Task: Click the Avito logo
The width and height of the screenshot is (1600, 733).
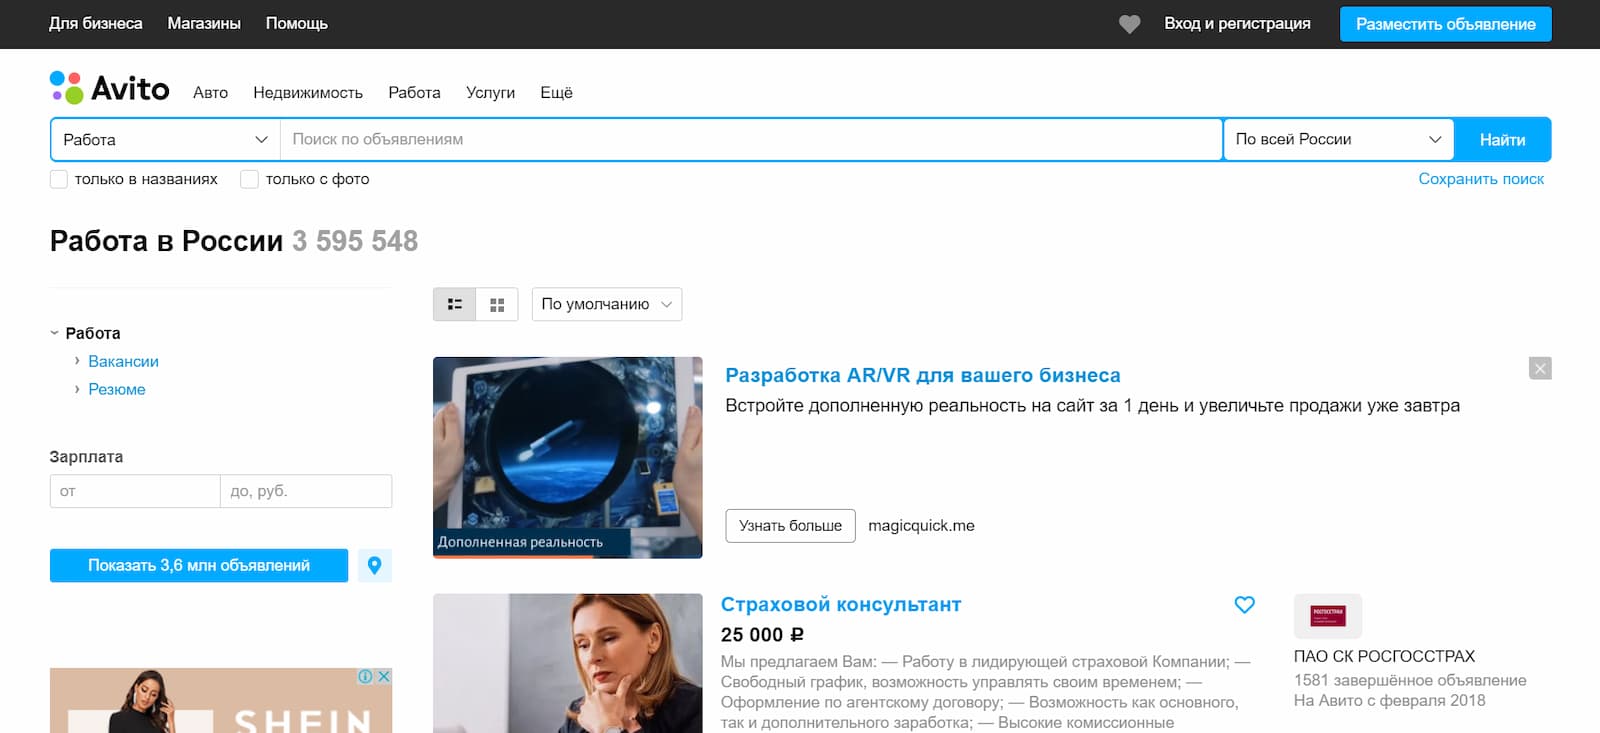Action: click(x=110, y=89)
